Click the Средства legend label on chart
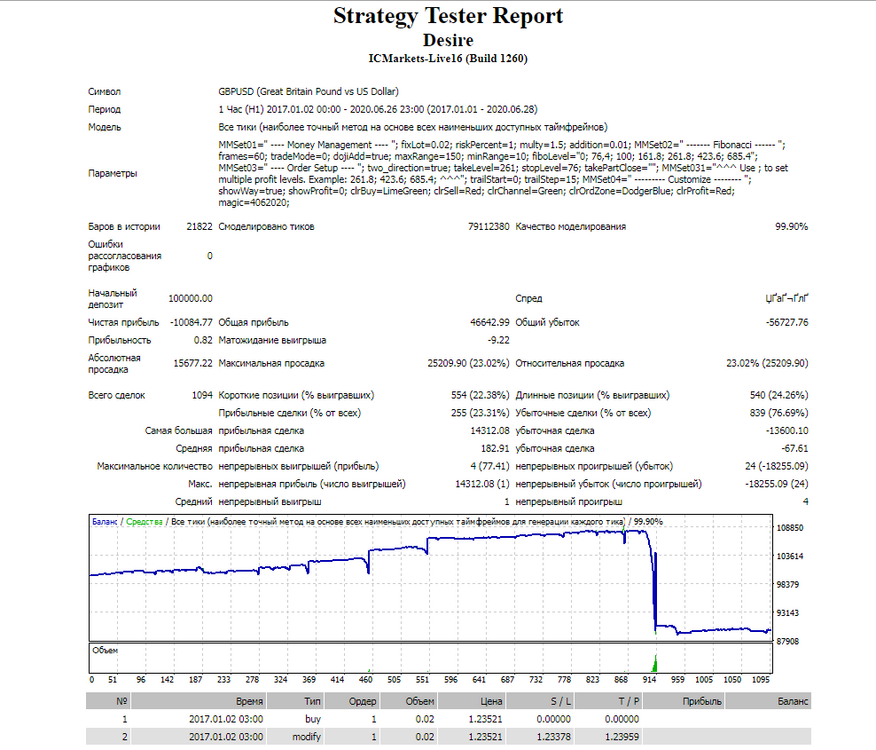The width and height of the screenshot is (876, 750). (144, 522)
